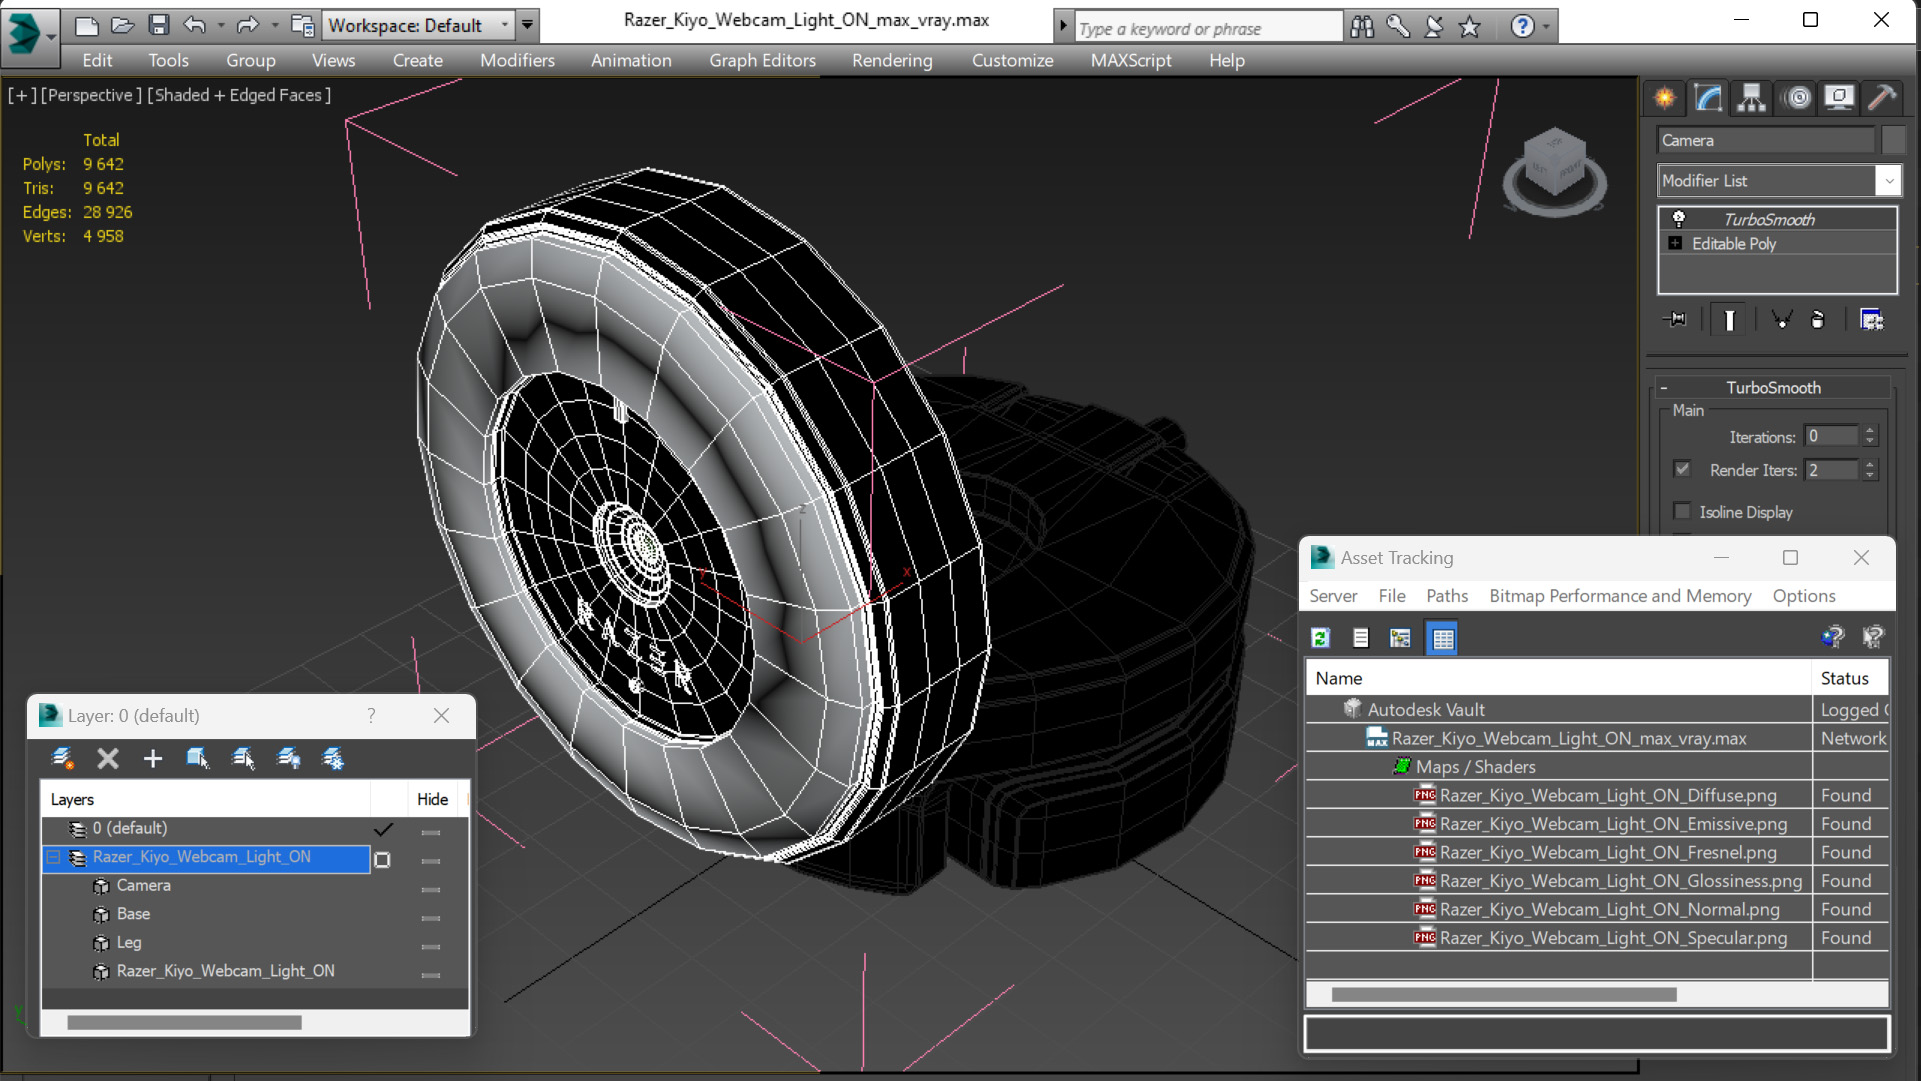The image size is (1921, 1081).
Task: Toggle the TurboSmooth modifier lightbulb
Action: tap(1679, 219)
